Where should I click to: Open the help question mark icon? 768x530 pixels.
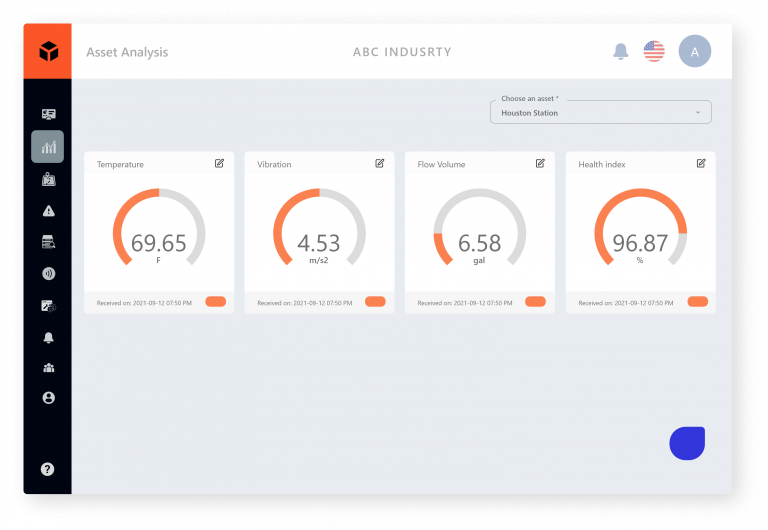coord(48,469)
